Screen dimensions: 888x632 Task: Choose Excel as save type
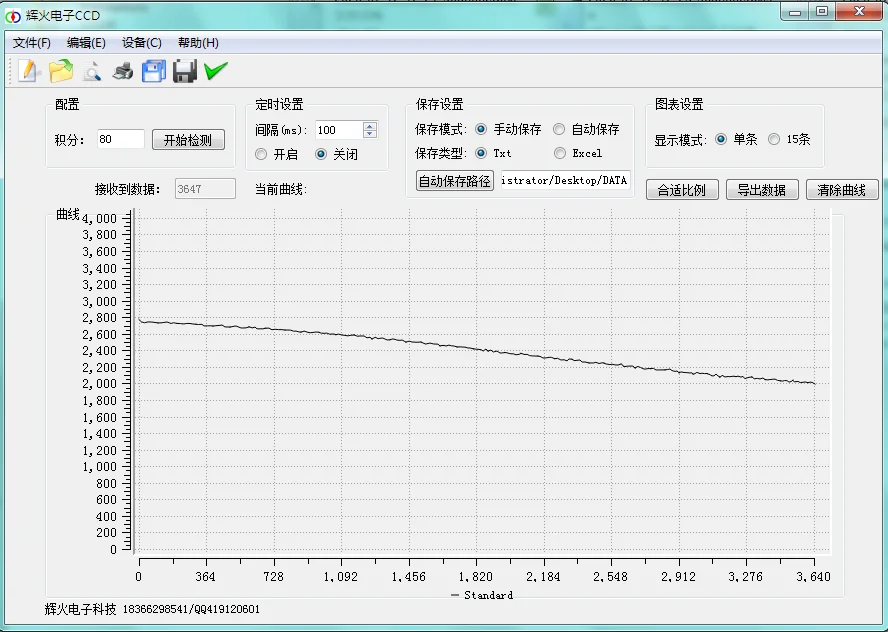click(559, 153)
